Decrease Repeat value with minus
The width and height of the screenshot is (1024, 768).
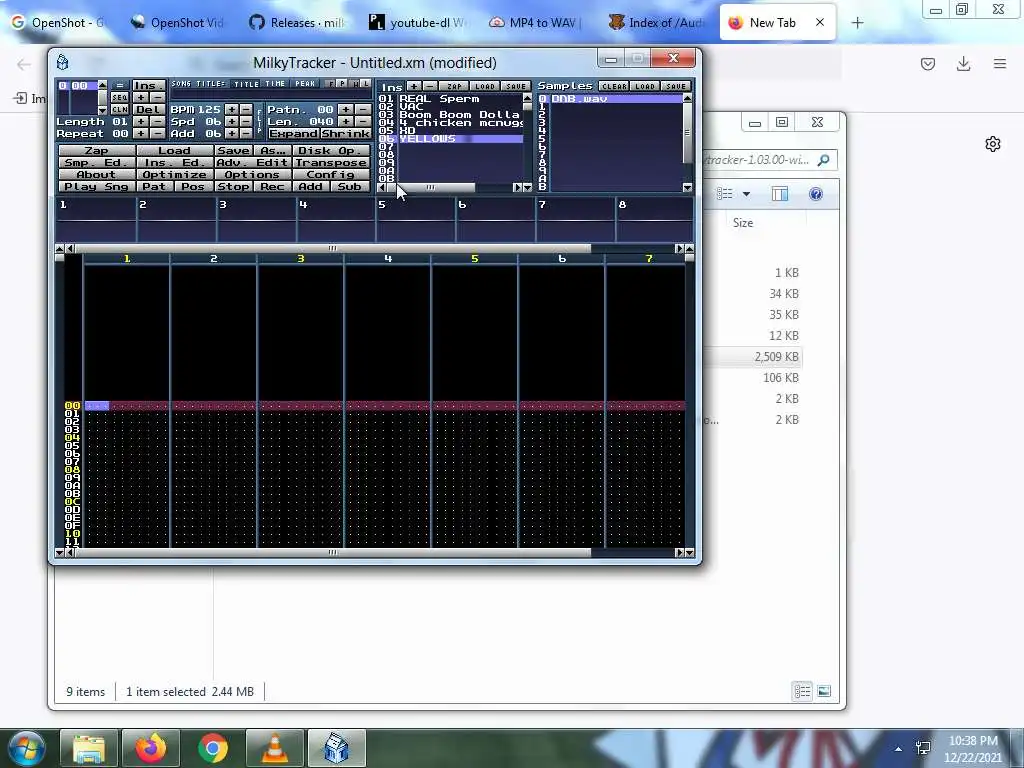157,133
